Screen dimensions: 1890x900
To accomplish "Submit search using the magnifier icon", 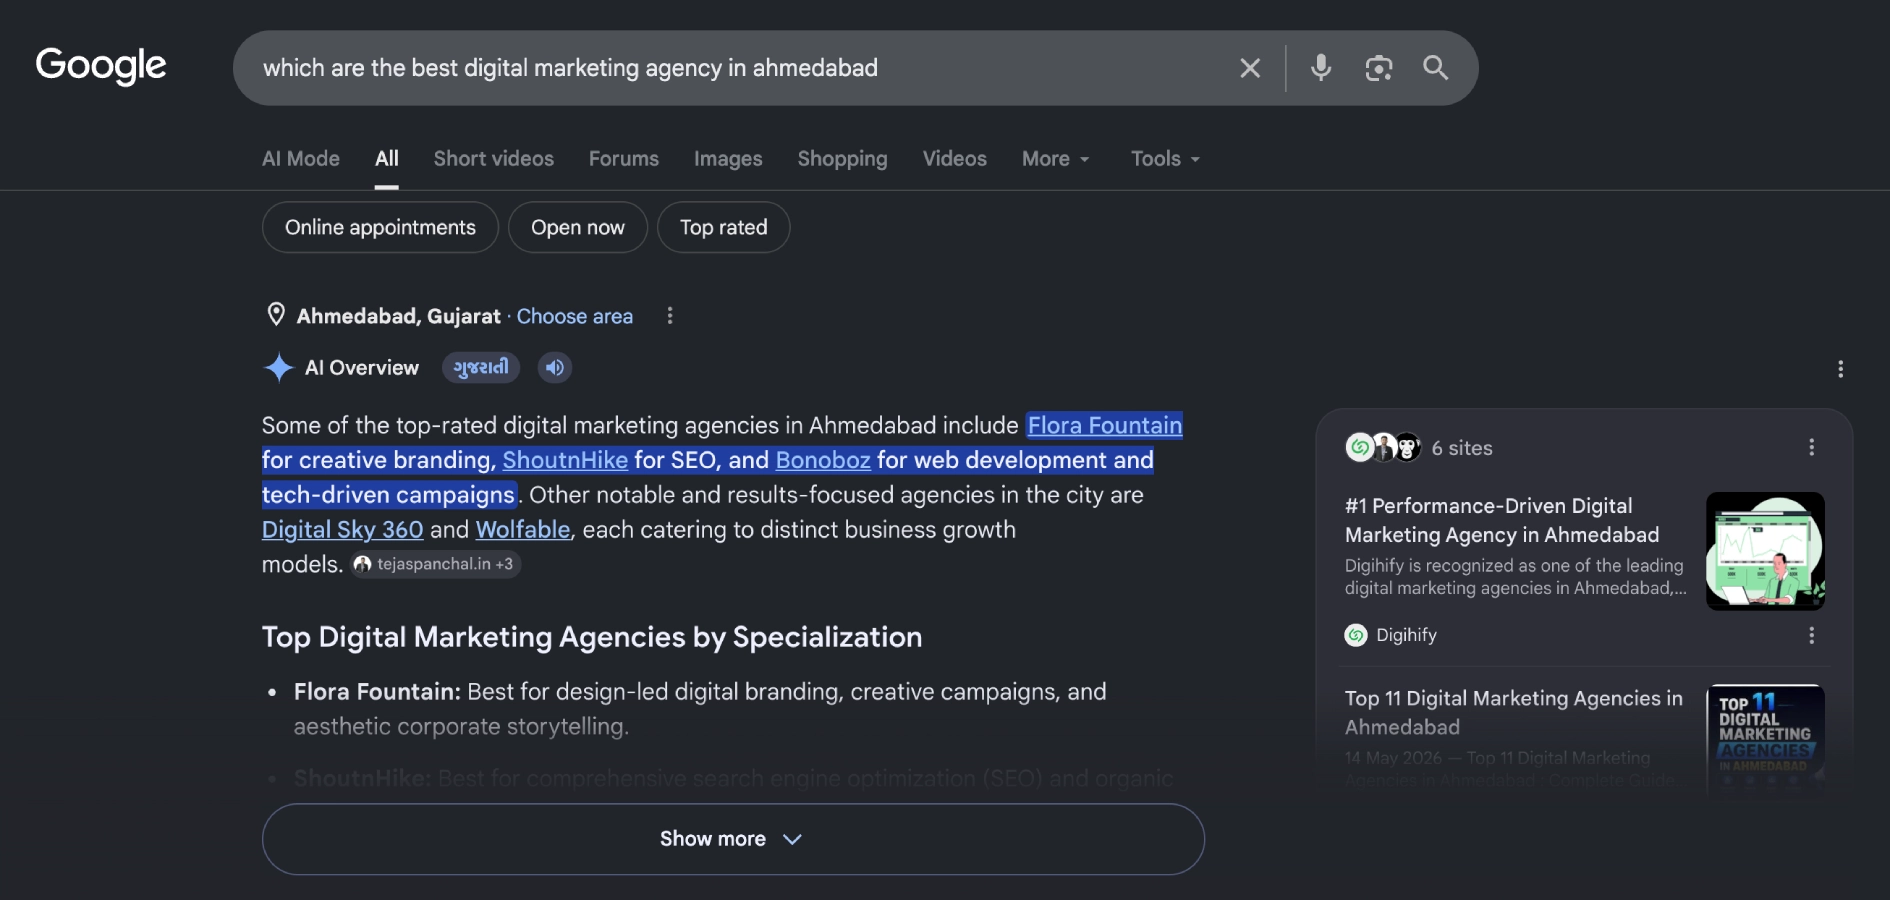I will coord(1436,68).
